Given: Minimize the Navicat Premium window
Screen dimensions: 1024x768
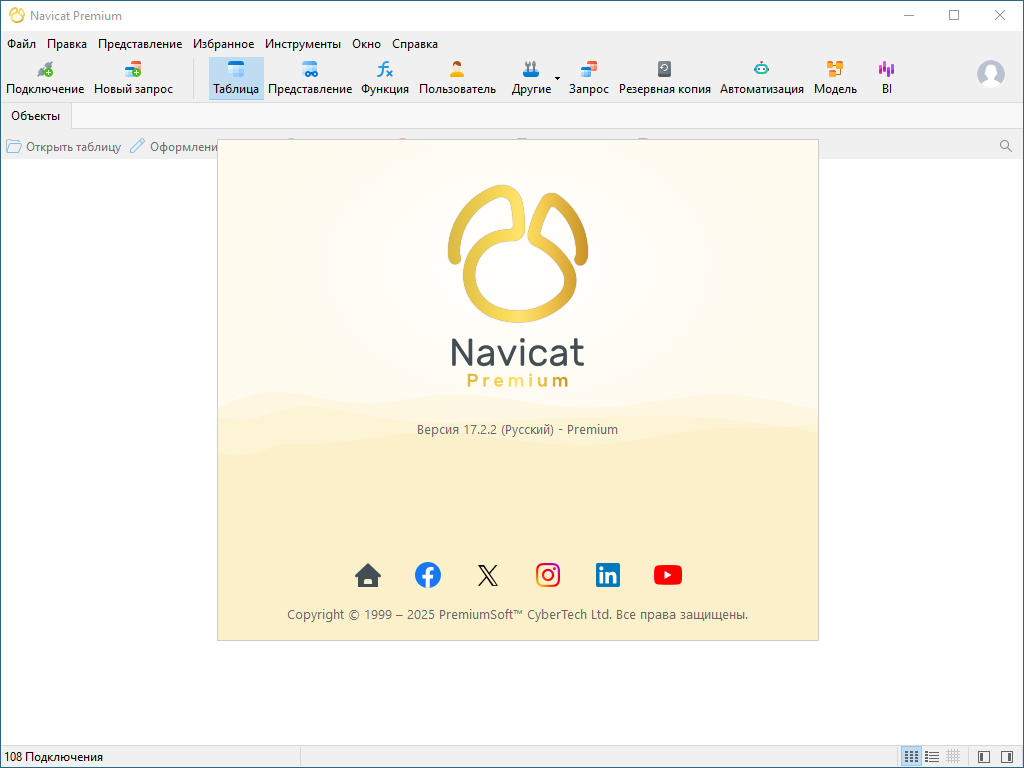Looking at the screenshot, I should click(x=908, y=16).
